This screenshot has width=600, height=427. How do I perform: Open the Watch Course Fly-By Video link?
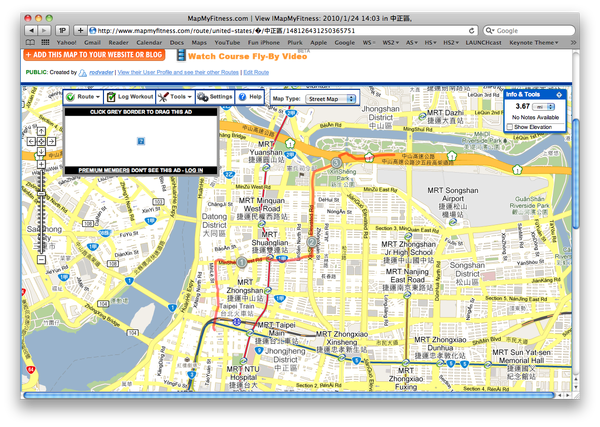click(x=247, y=56)
